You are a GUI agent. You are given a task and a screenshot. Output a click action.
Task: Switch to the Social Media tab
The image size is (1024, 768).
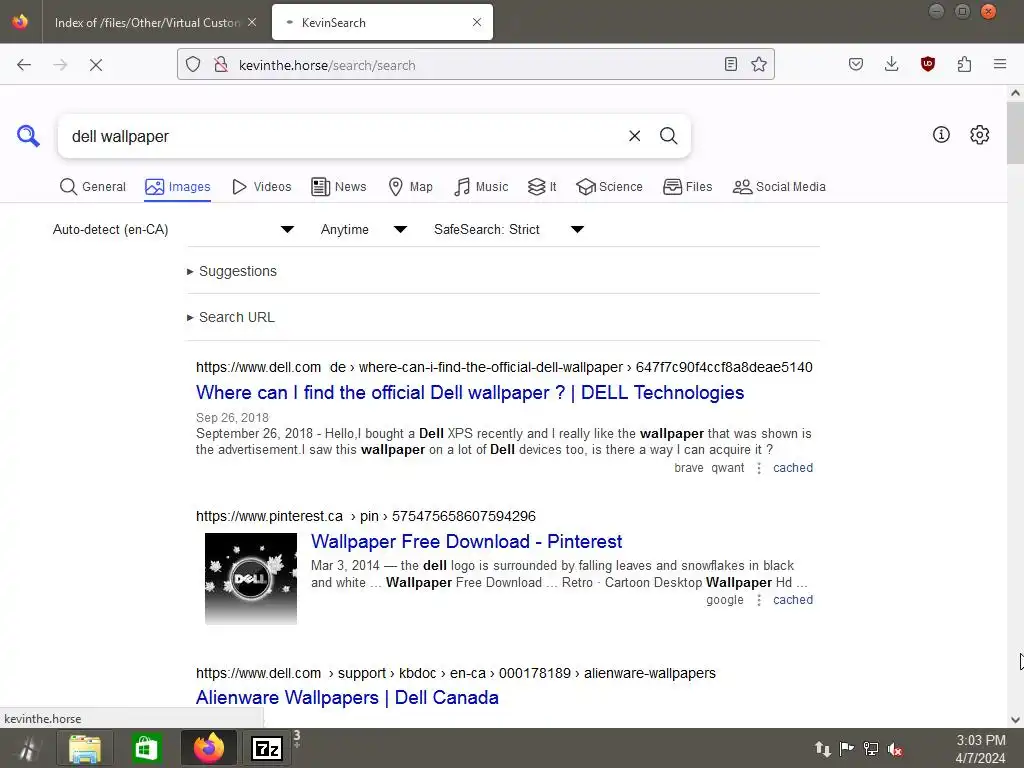pyautogui.click(x=779, y=187)
